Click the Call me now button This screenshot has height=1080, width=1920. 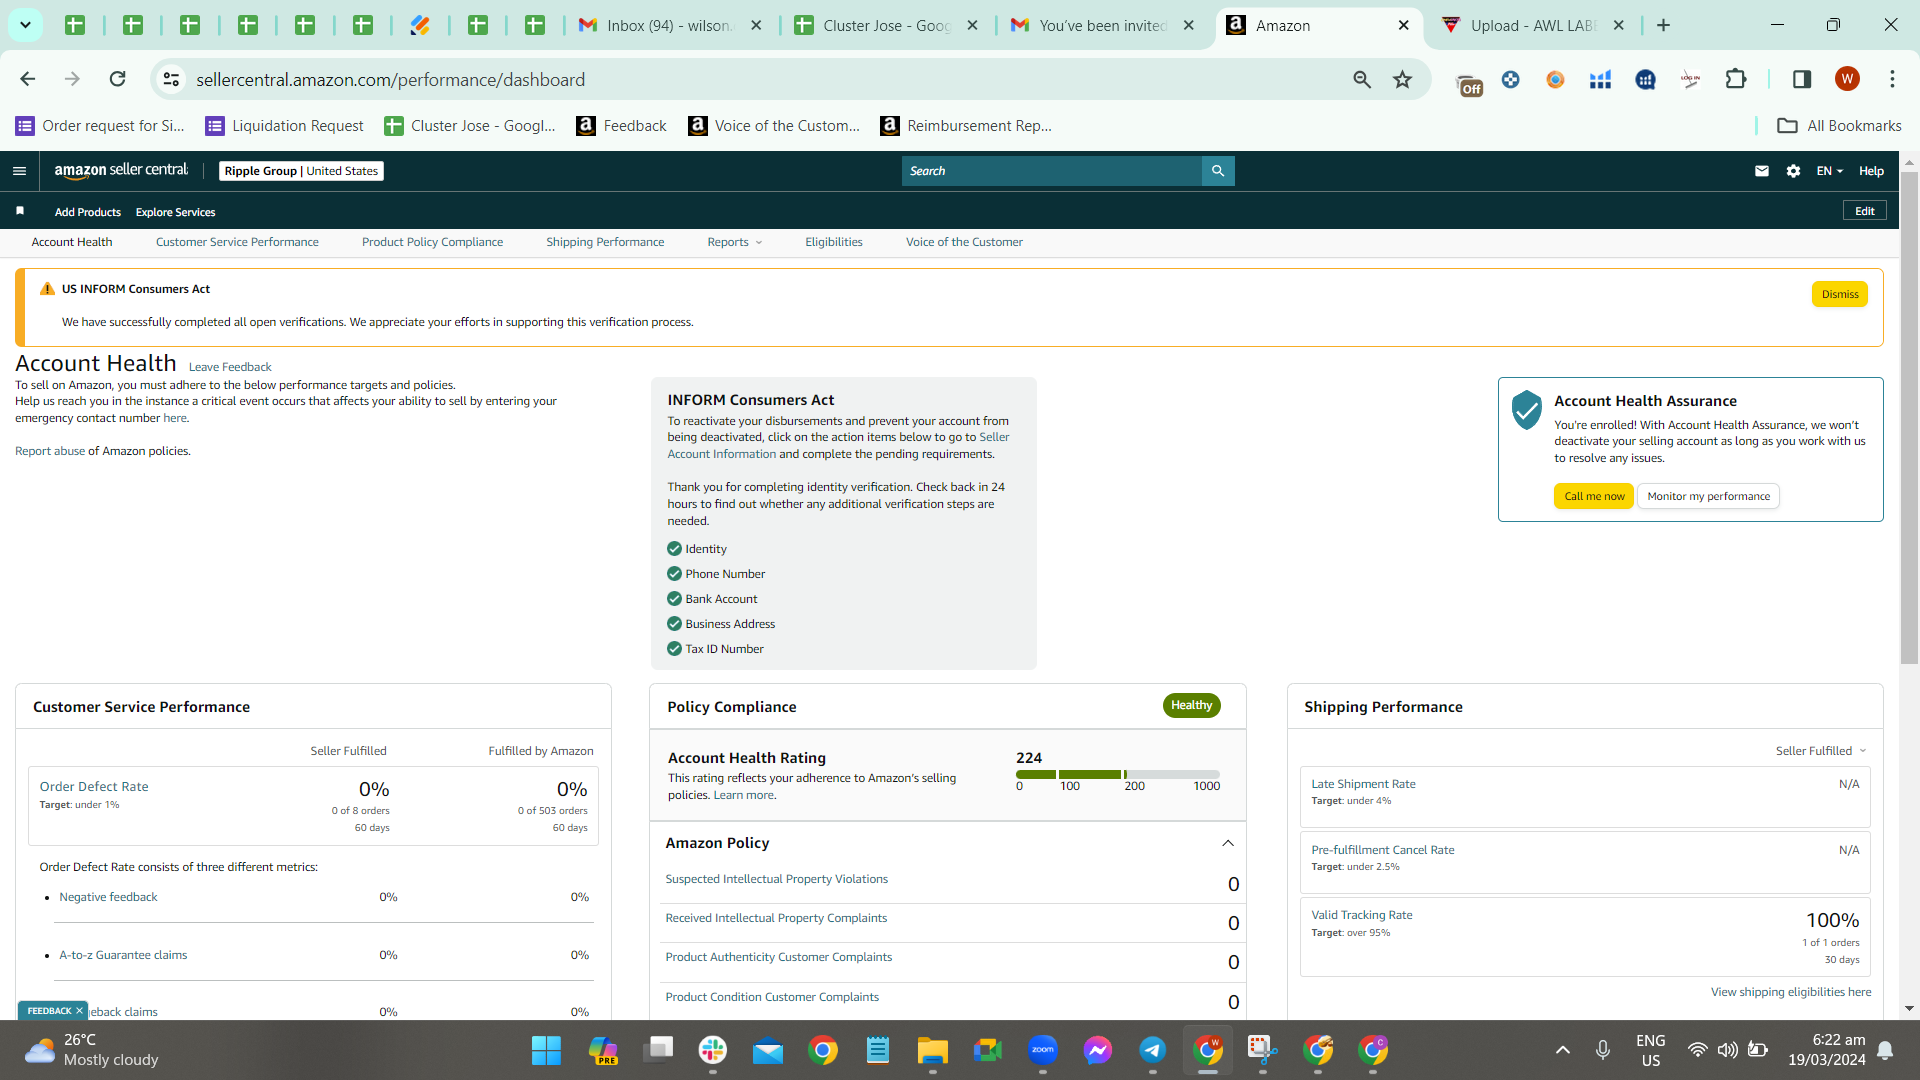1593,496
